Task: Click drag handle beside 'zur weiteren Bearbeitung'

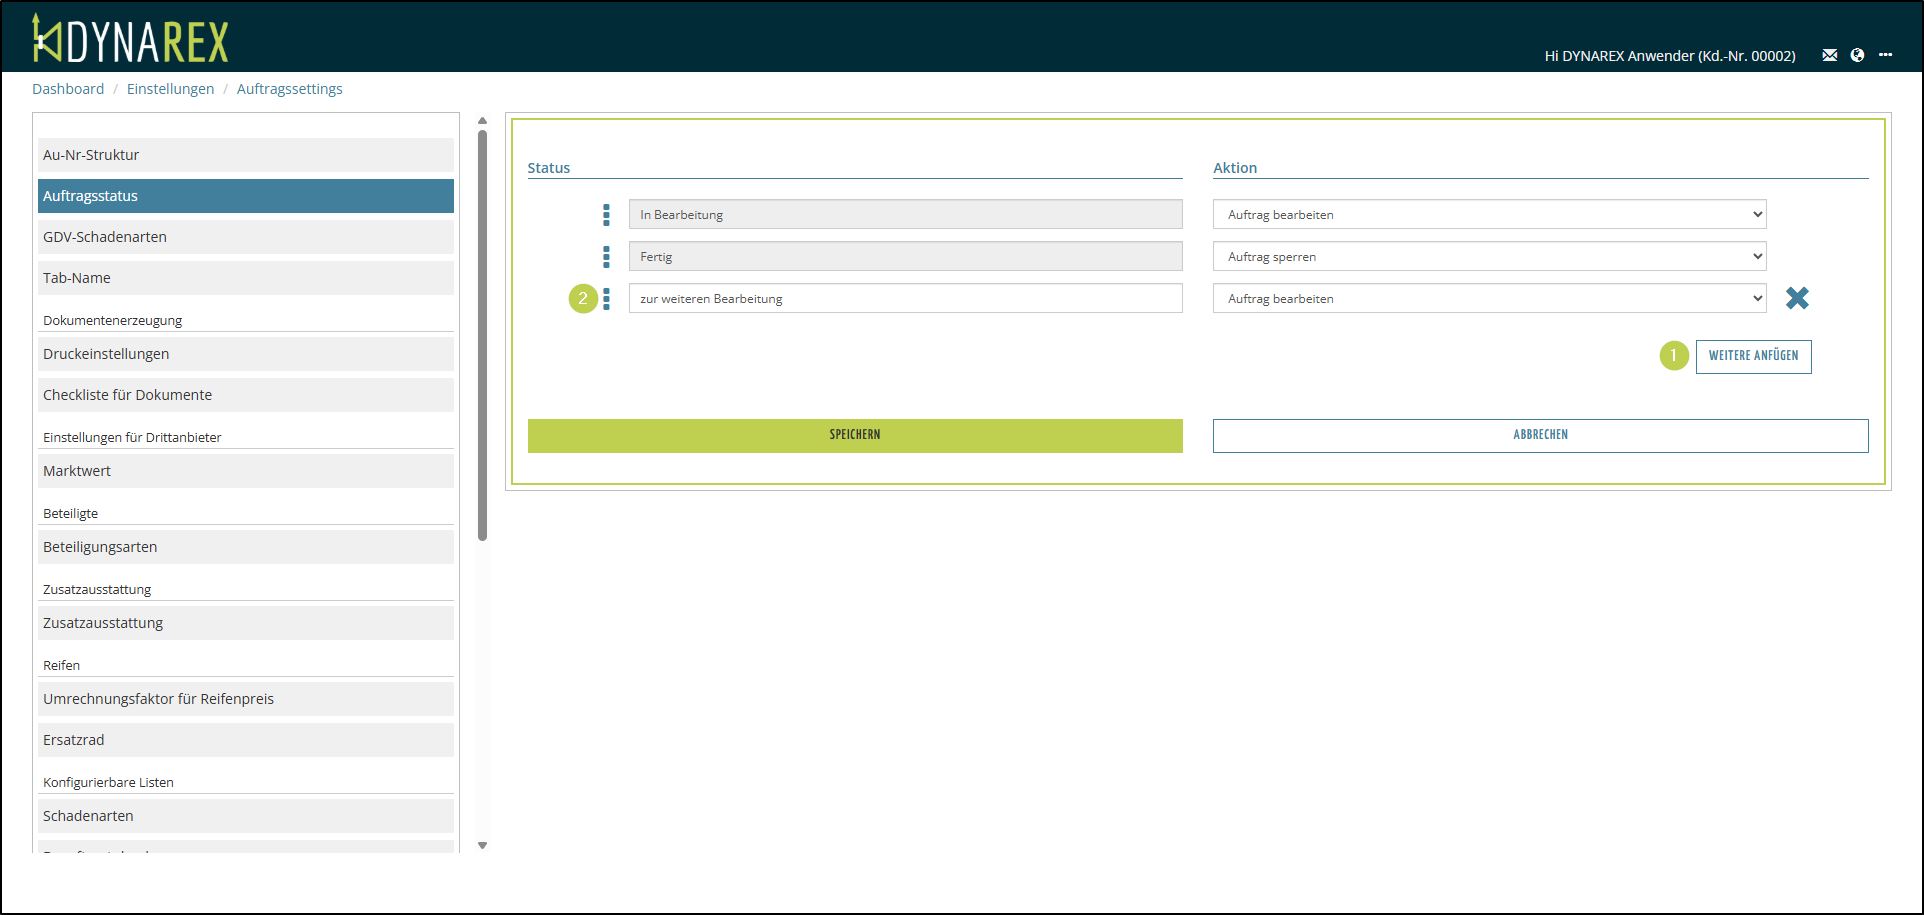Action: pos(606,299)
